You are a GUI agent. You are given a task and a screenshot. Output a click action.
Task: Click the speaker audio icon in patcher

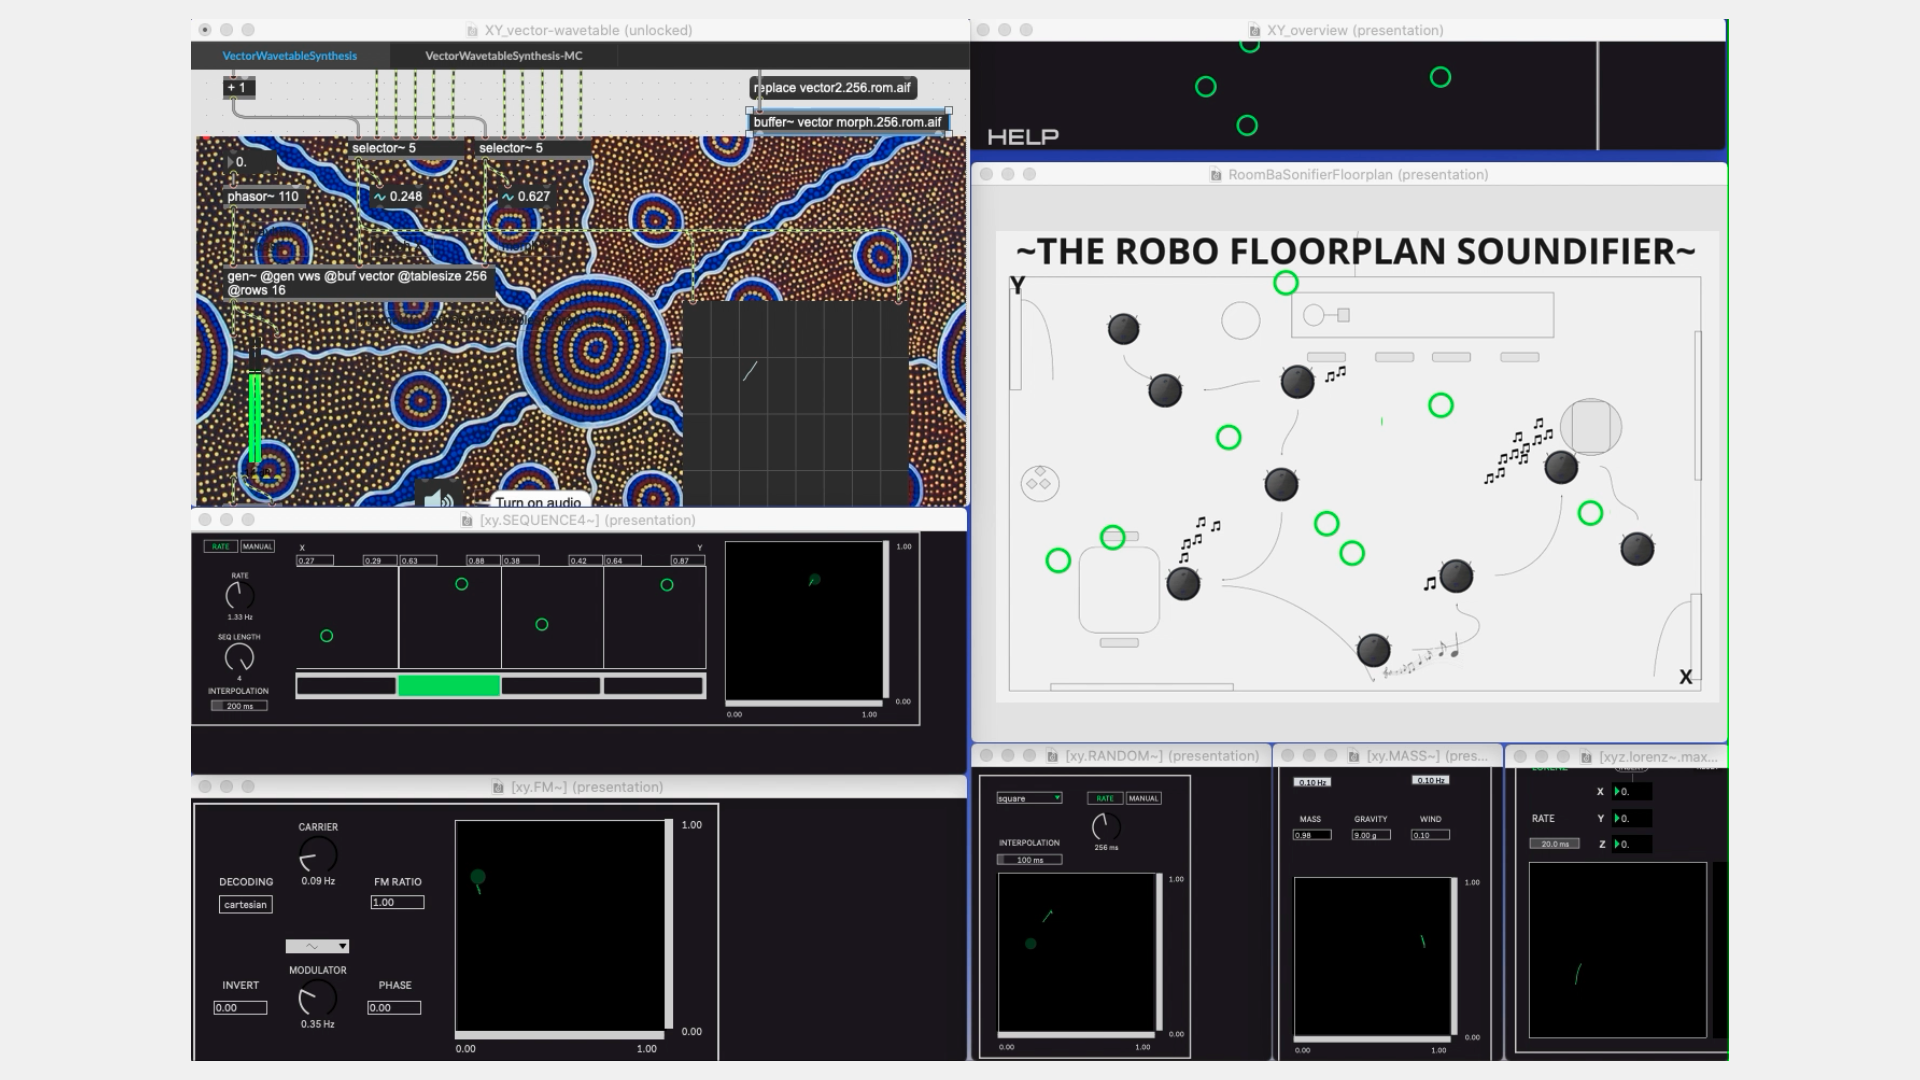point(437,498)
